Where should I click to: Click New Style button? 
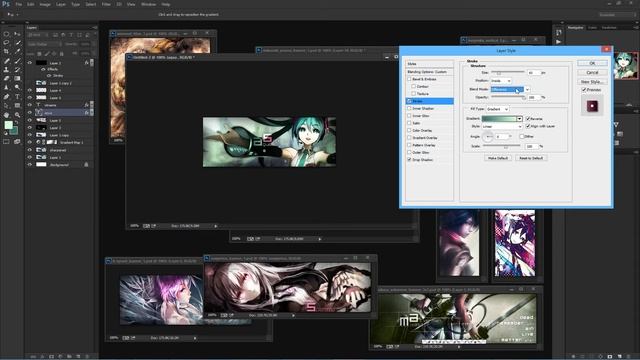[x=592, y=82]
